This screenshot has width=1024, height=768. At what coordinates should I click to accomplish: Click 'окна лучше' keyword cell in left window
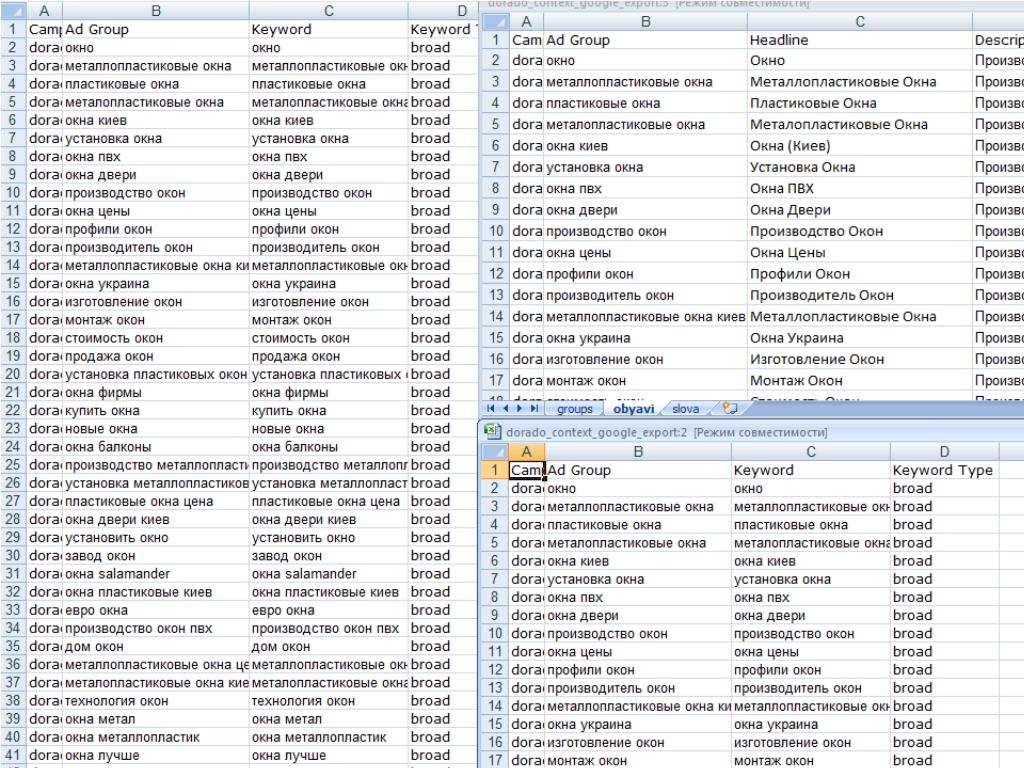[x=328, y=755]
